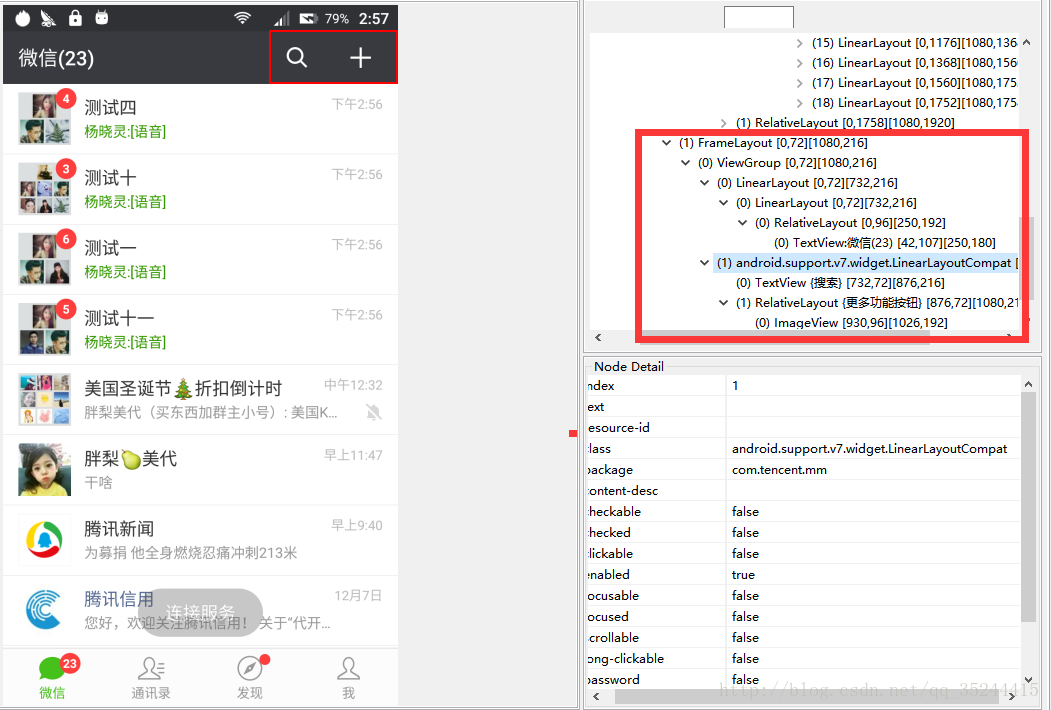Click the blank tab box above hierarchy tree
The width and height of the screenshot is (1051, 710).
point(759,17)
